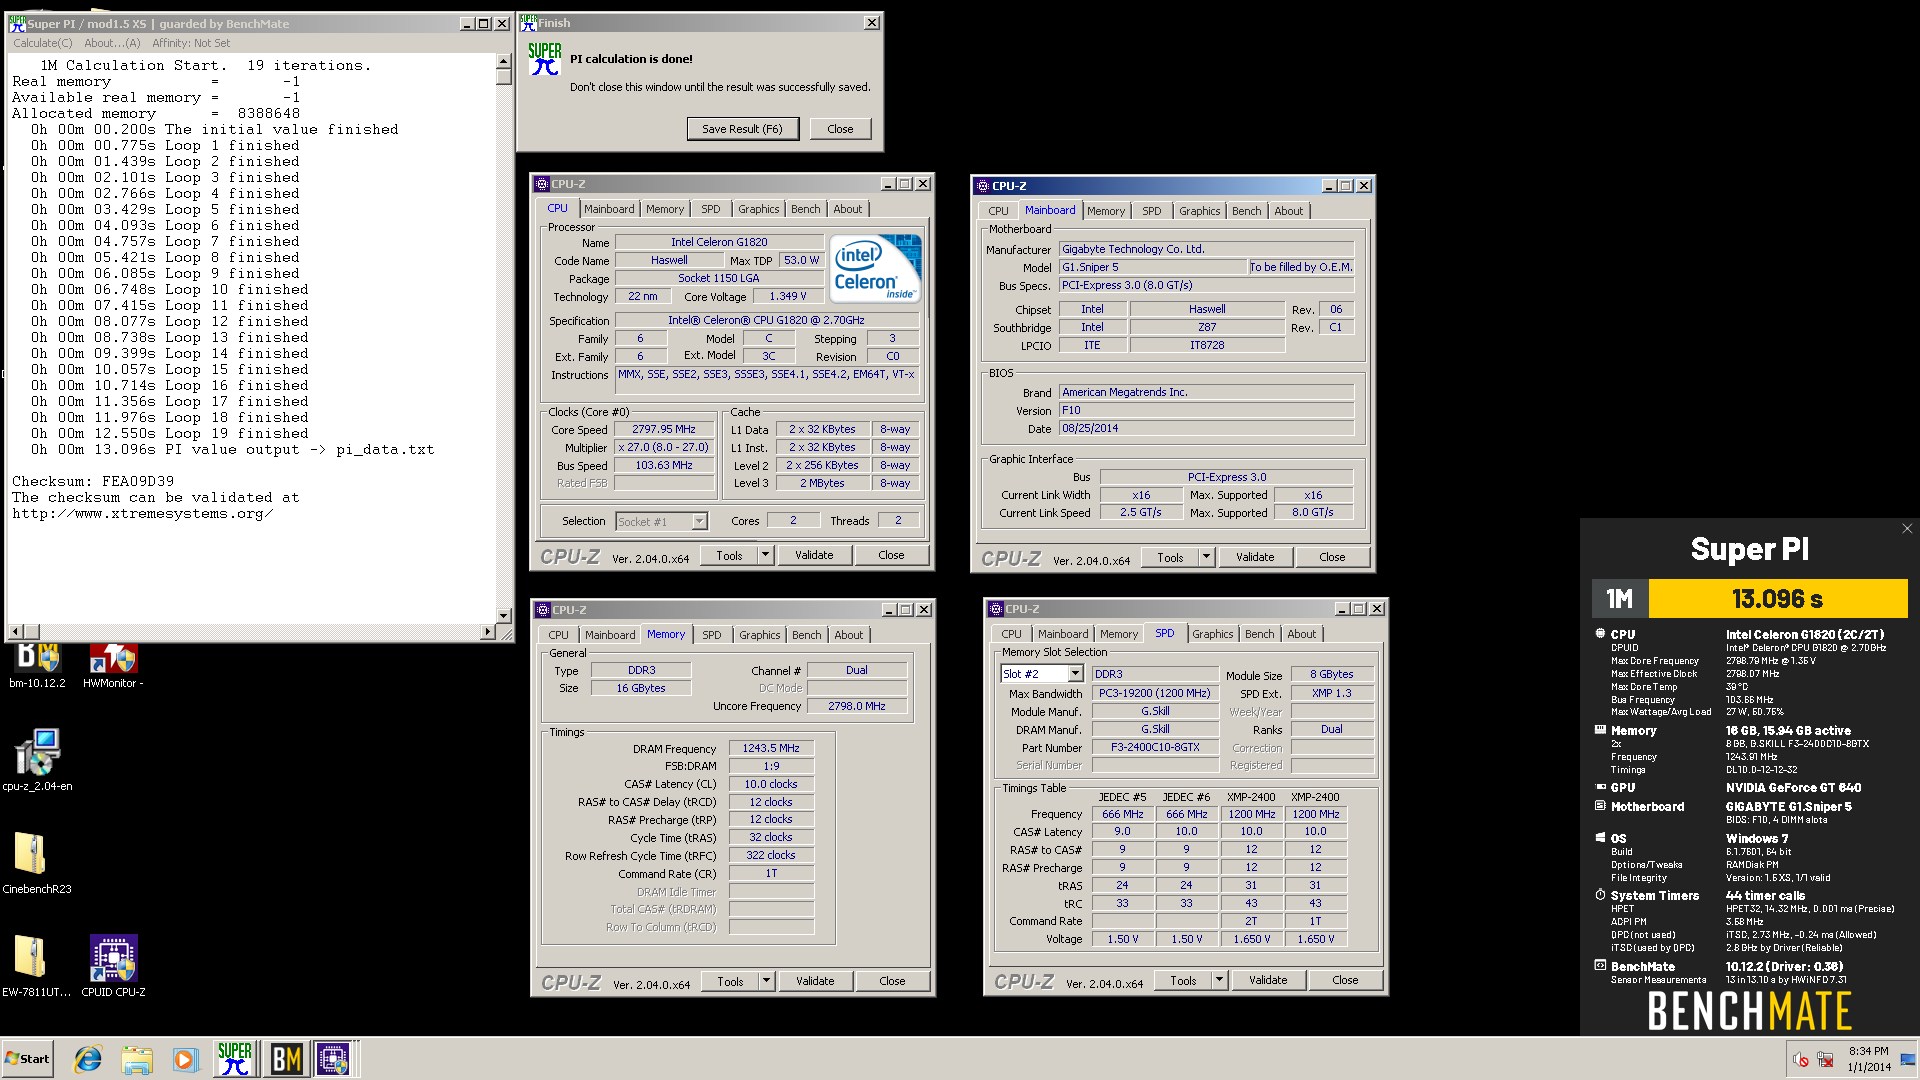This screenshot has width=1920, height=1080.
Task: Click the Multiplier x 27.0 value
Action: (x=664, y=447)
